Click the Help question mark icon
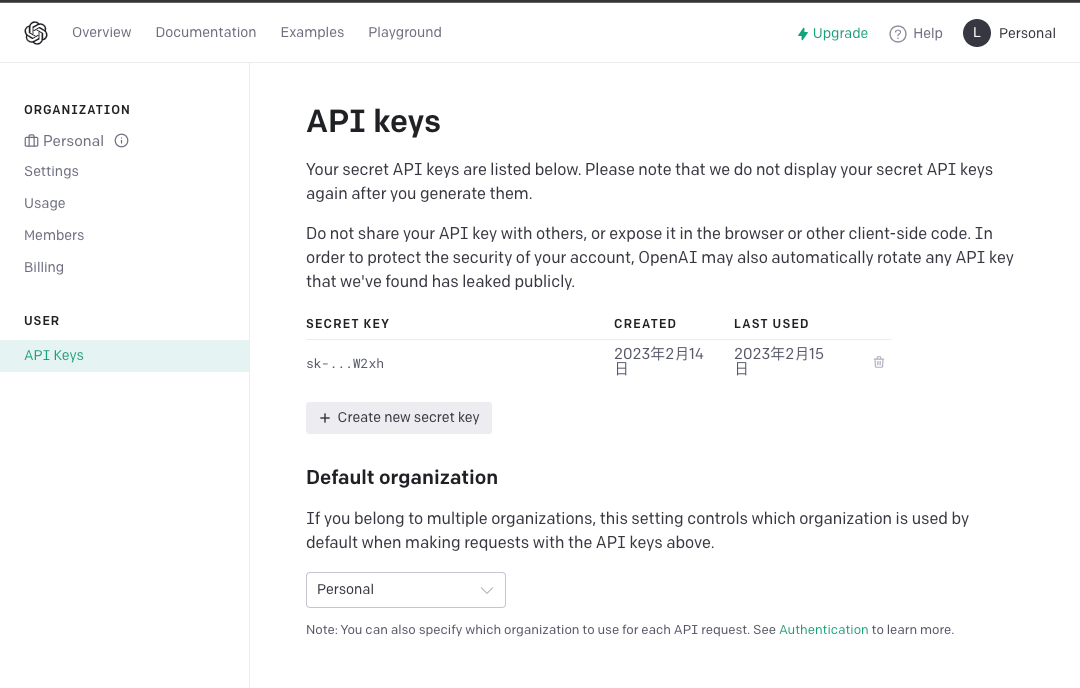 click(x=898, y=34)
